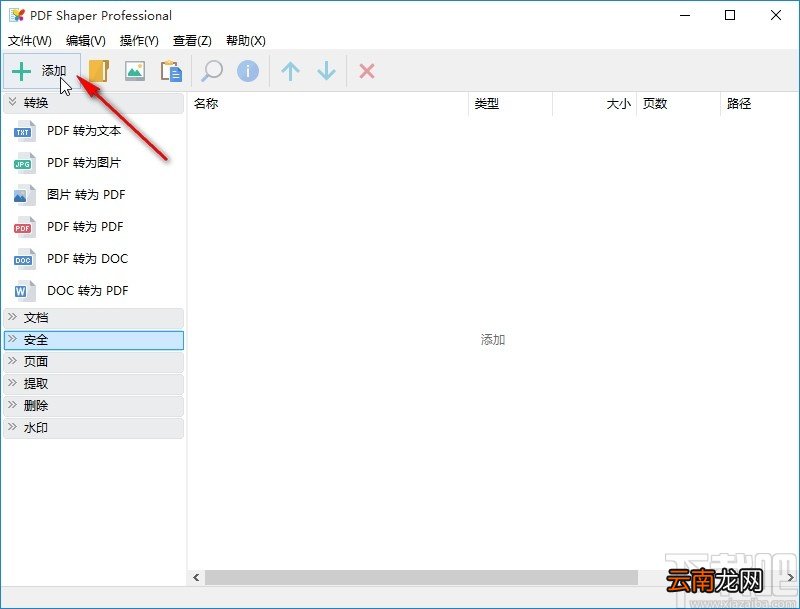800x609 pixels.
Task: Collapse the 转换 section
Action: (x=93, y=103)
